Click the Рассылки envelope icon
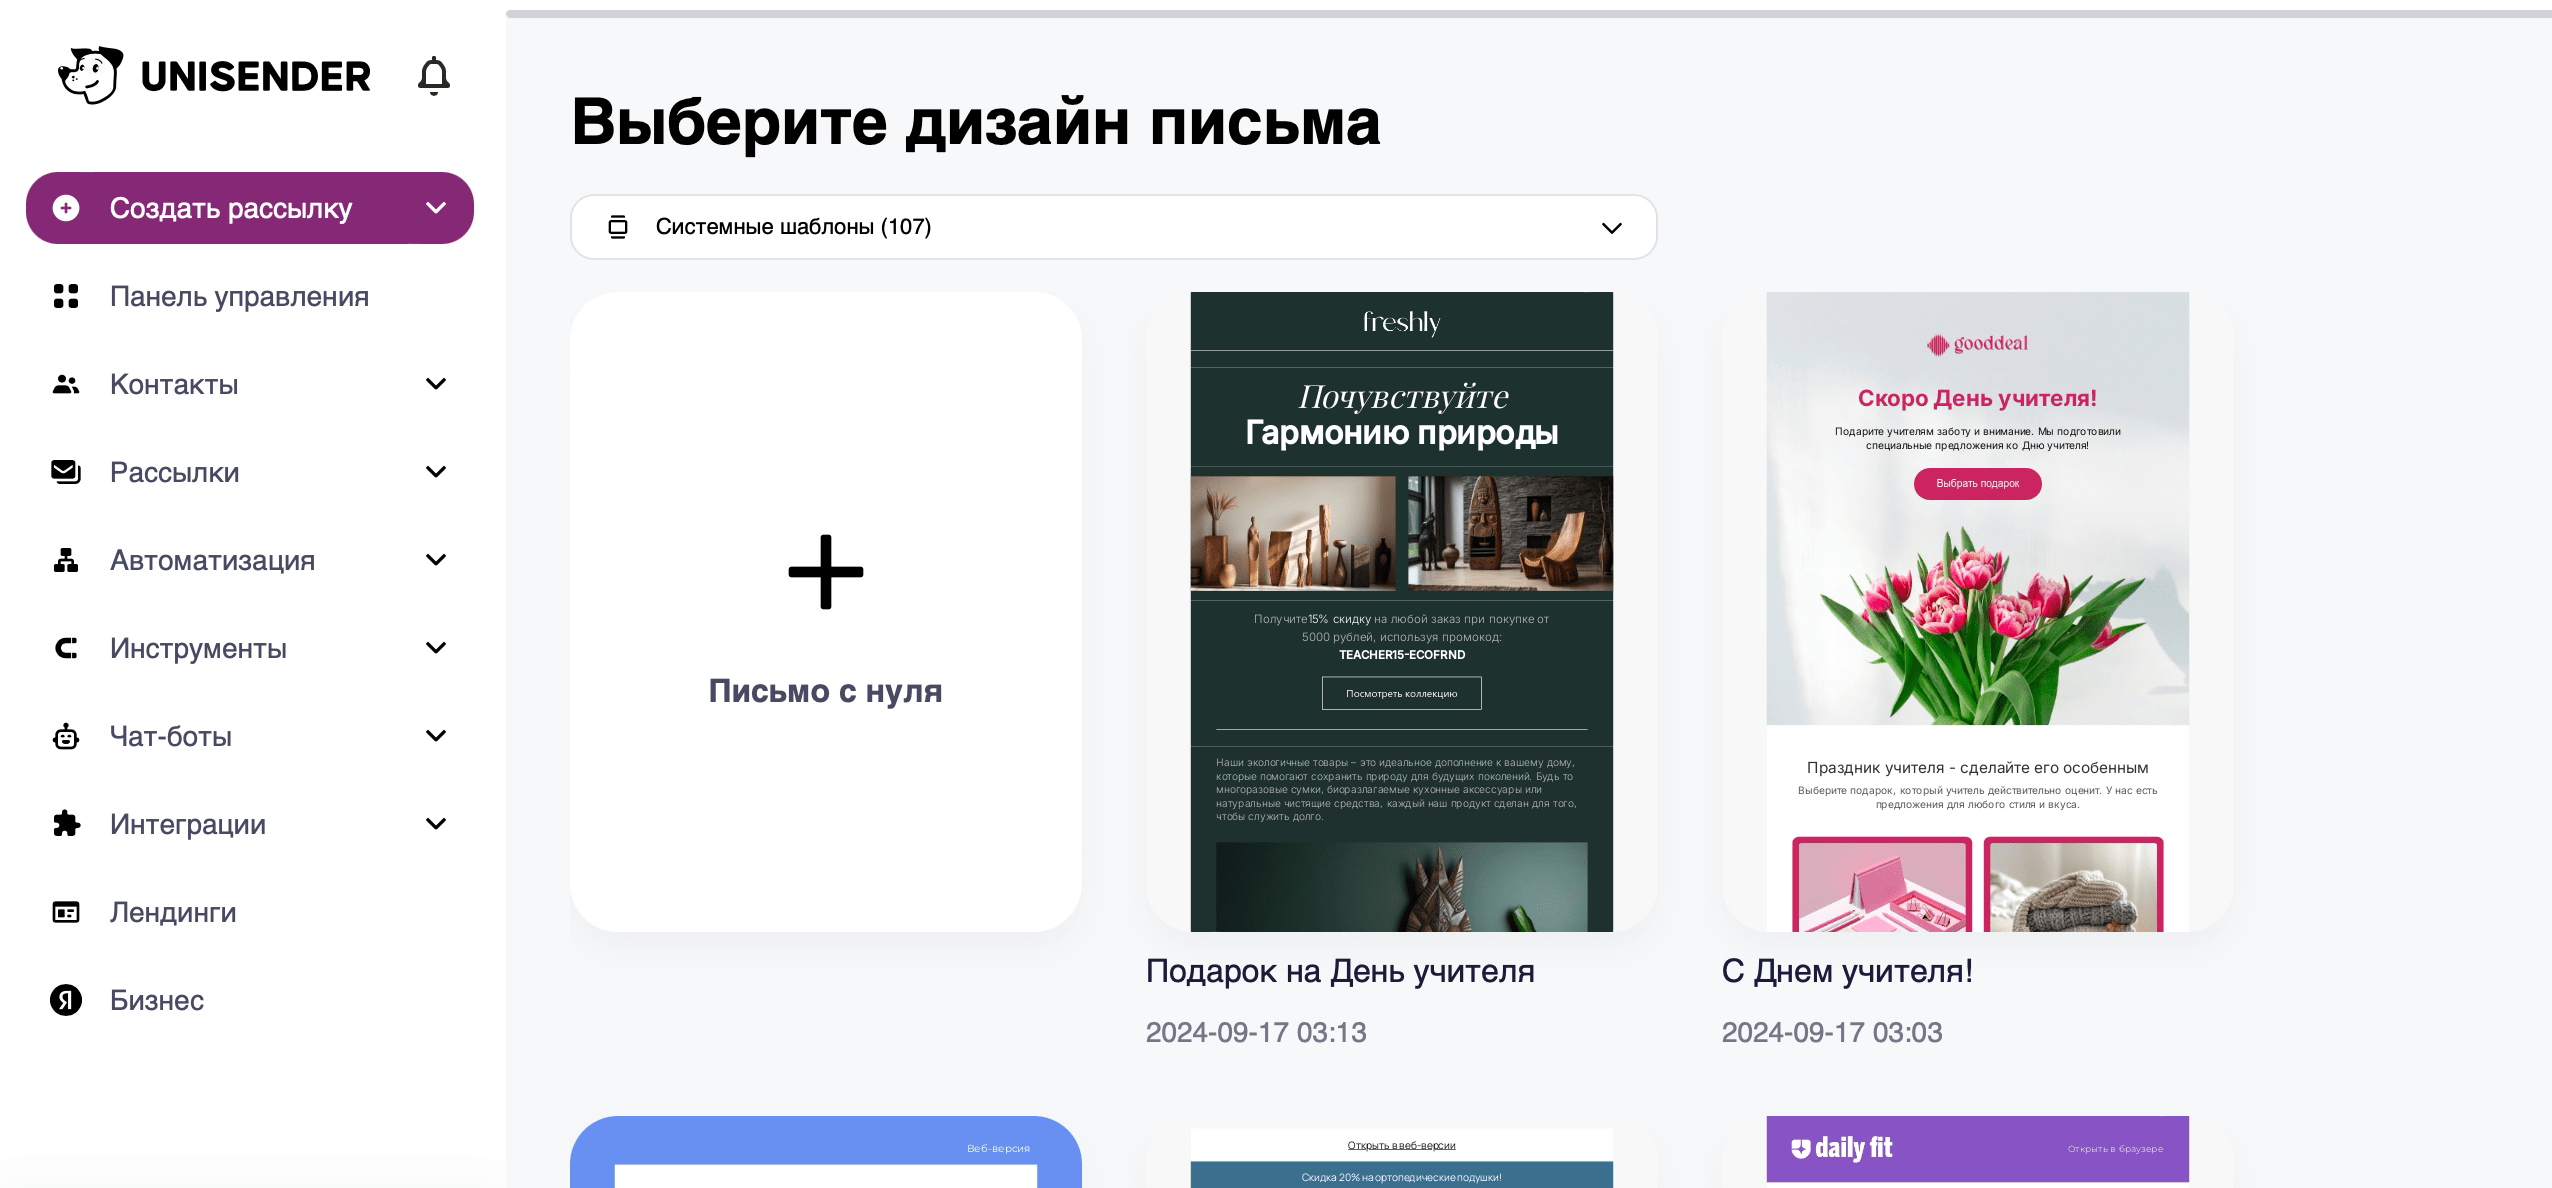The image size is (2552, 1188). 66,472
